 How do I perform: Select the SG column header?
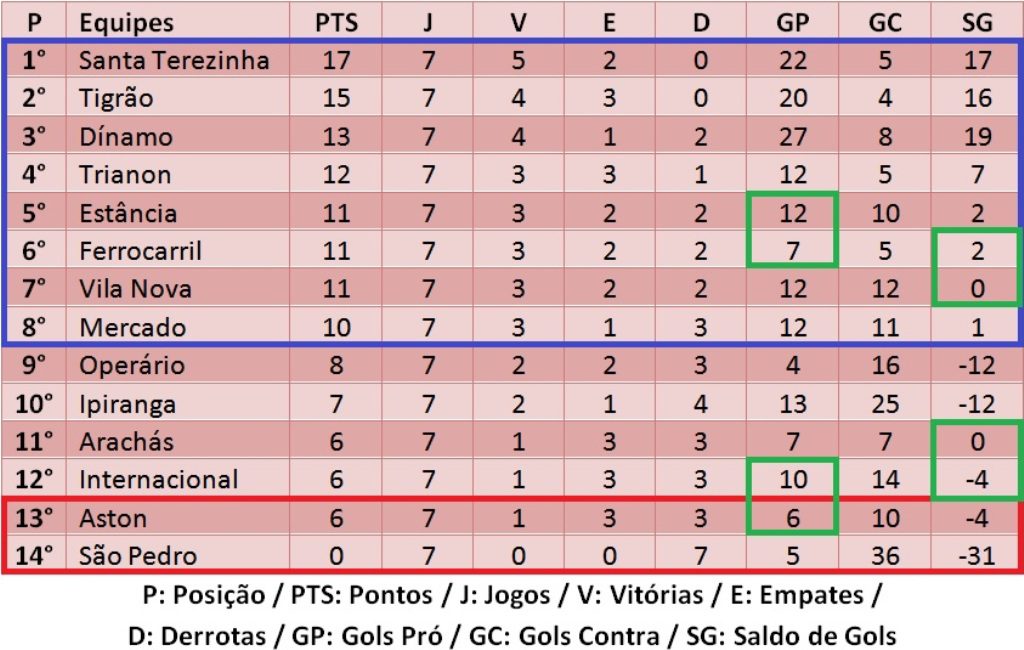point(977,23)
